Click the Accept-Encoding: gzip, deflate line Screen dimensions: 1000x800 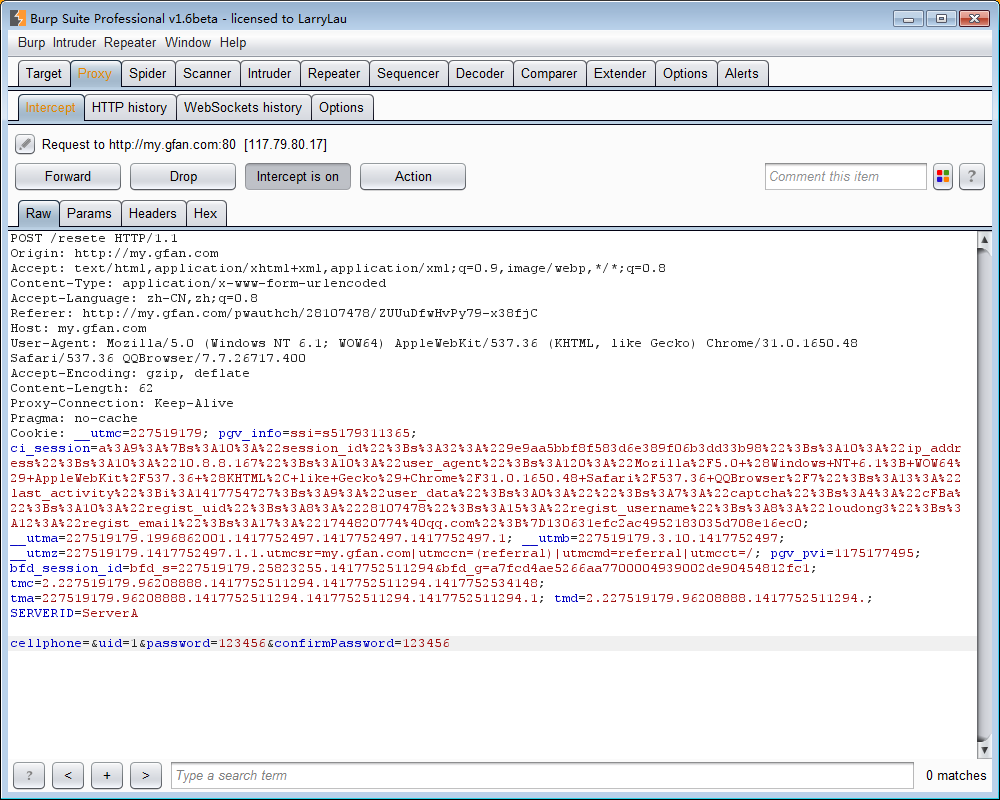point(130,373)
